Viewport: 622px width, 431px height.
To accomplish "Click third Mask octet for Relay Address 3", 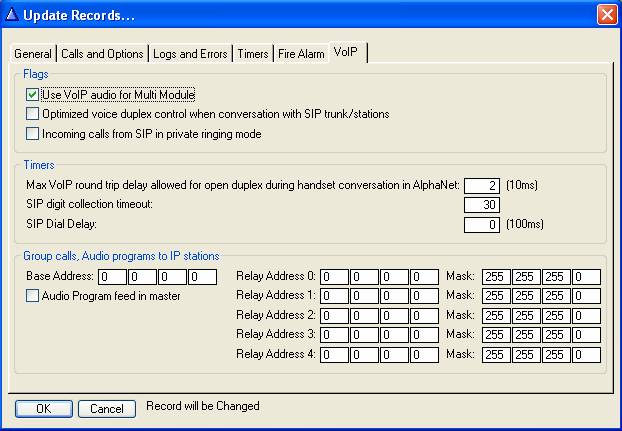I will [557, 335].
